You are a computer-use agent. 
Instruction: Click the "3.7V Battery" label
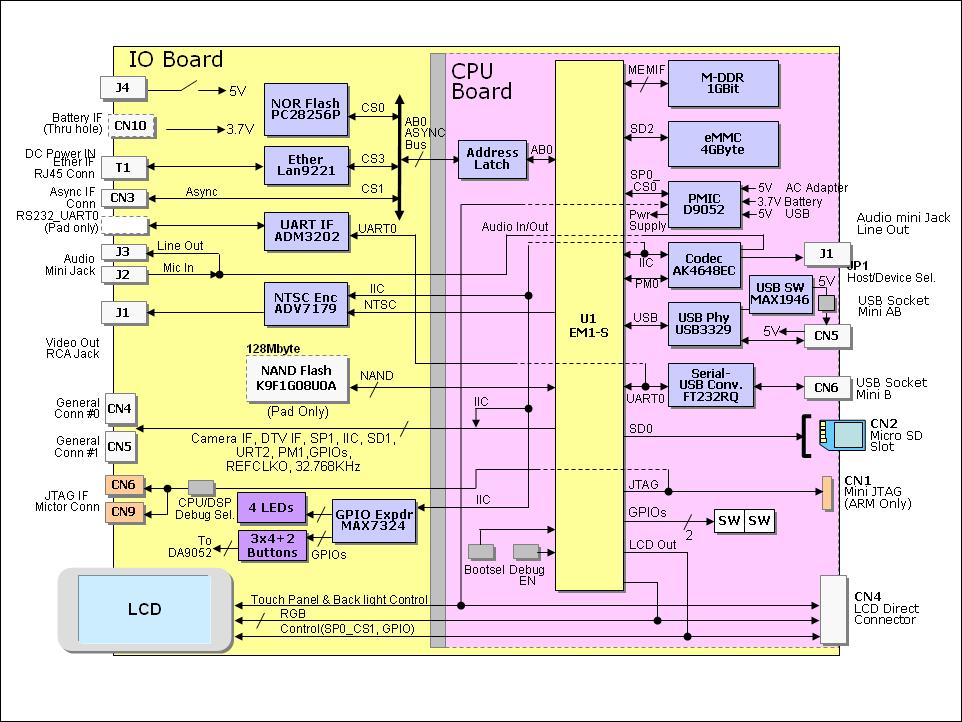point(789,201)
